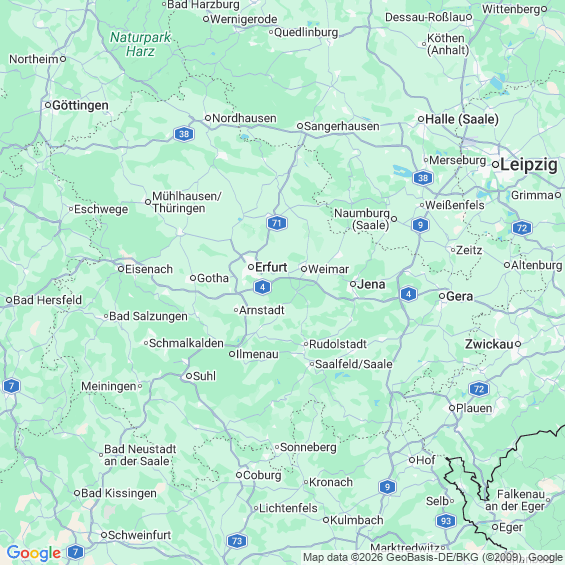Select the Jena city label
Image resolution: width=565 pixels, height=565 pixels.
pos(371,284)
